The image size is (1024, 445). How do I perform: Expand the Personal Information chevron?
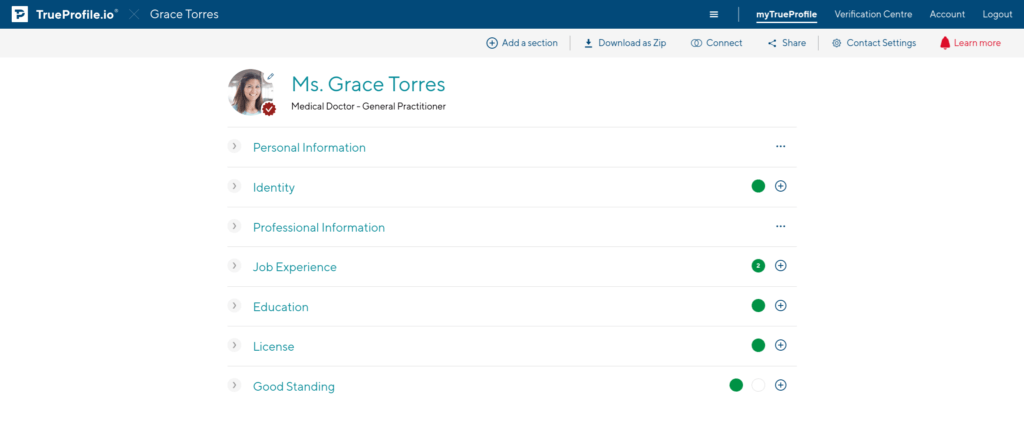234,146
